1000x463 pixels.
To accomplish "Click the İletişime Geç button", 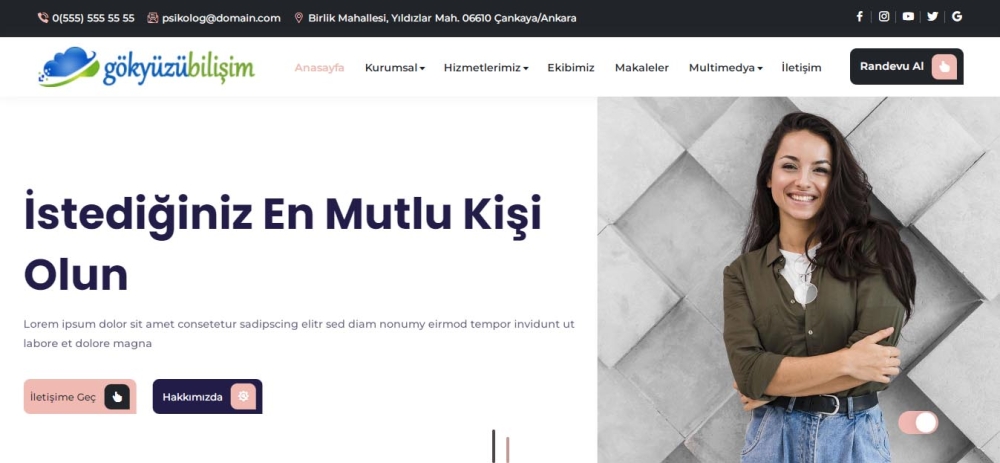I will [80, 397].
